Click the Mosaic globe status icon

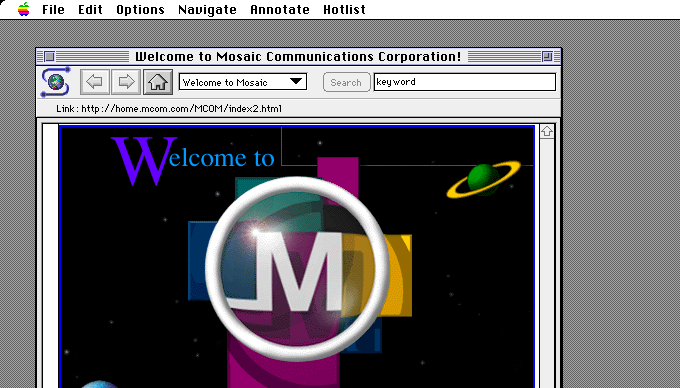(x=56, y=82)
